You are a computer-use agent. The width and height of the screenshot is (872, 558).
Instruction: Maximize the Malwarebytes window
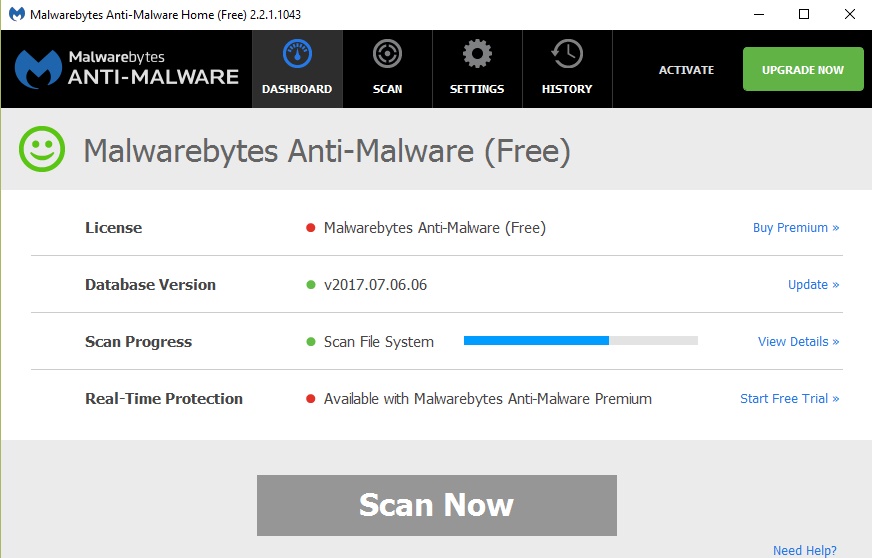[x=804, y=14]
